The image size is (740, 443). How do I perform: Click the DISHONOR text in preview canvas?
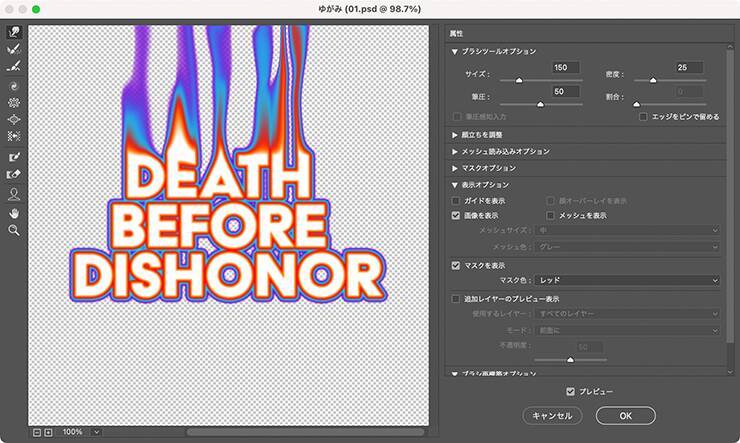pos(228,276)
